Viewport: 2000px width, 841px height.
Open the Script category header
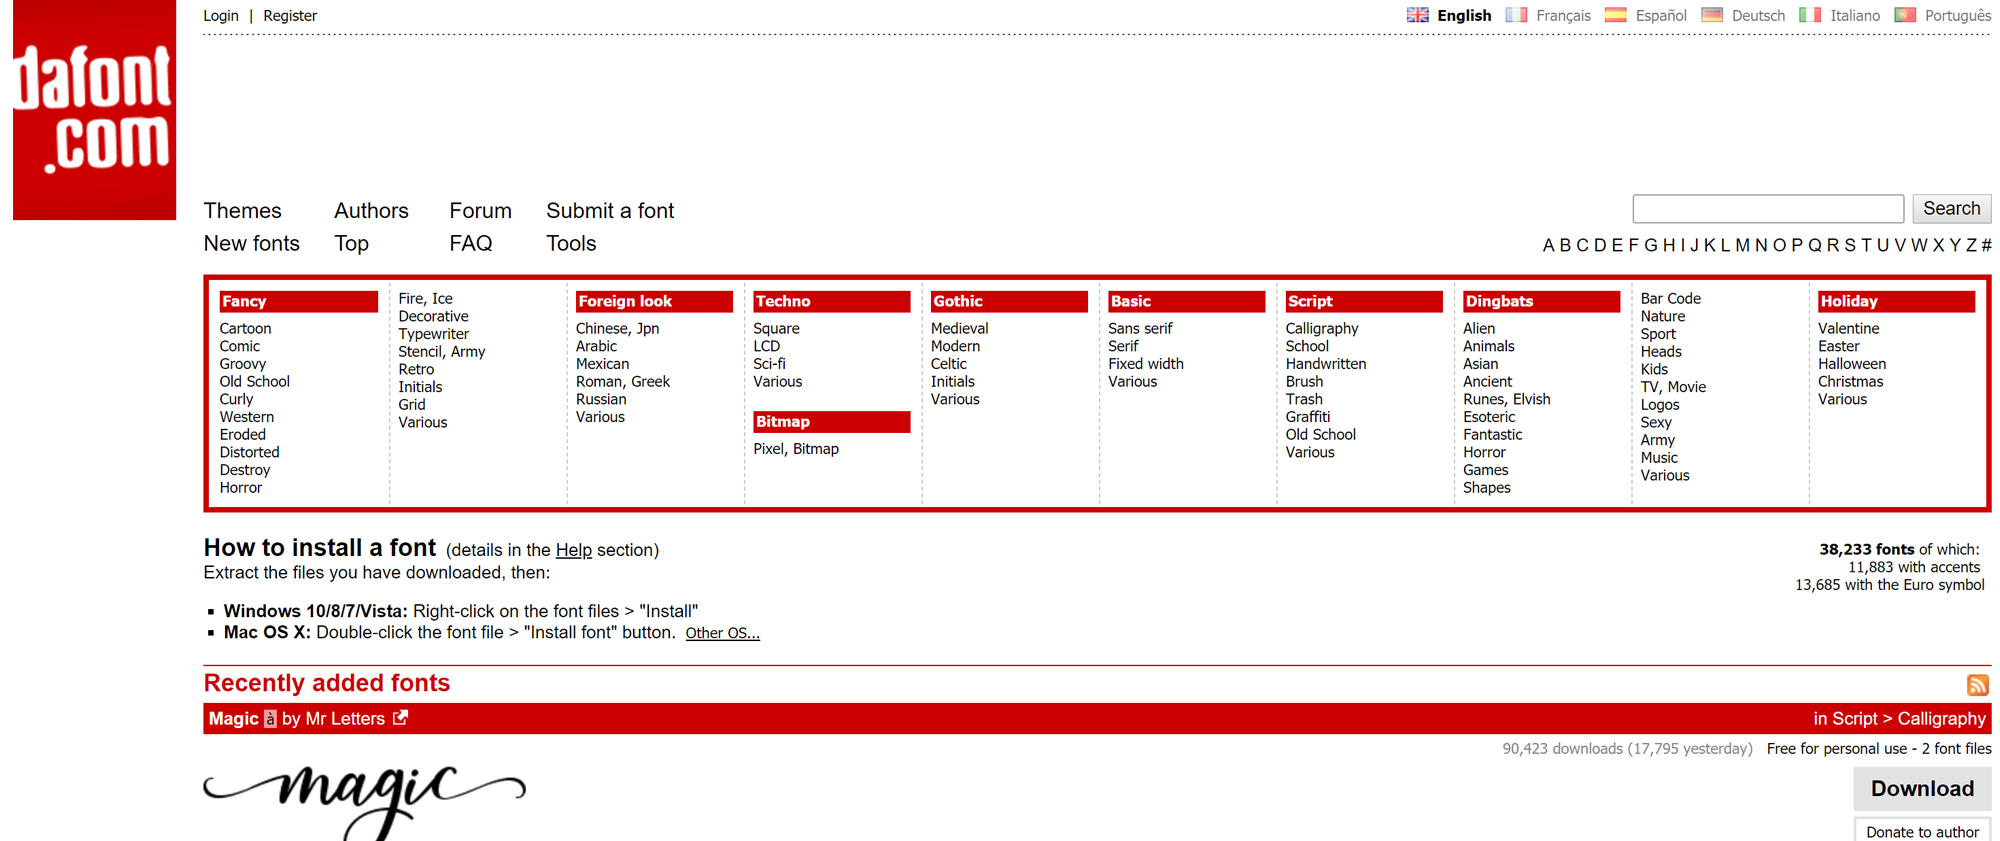pos(1364,301)
